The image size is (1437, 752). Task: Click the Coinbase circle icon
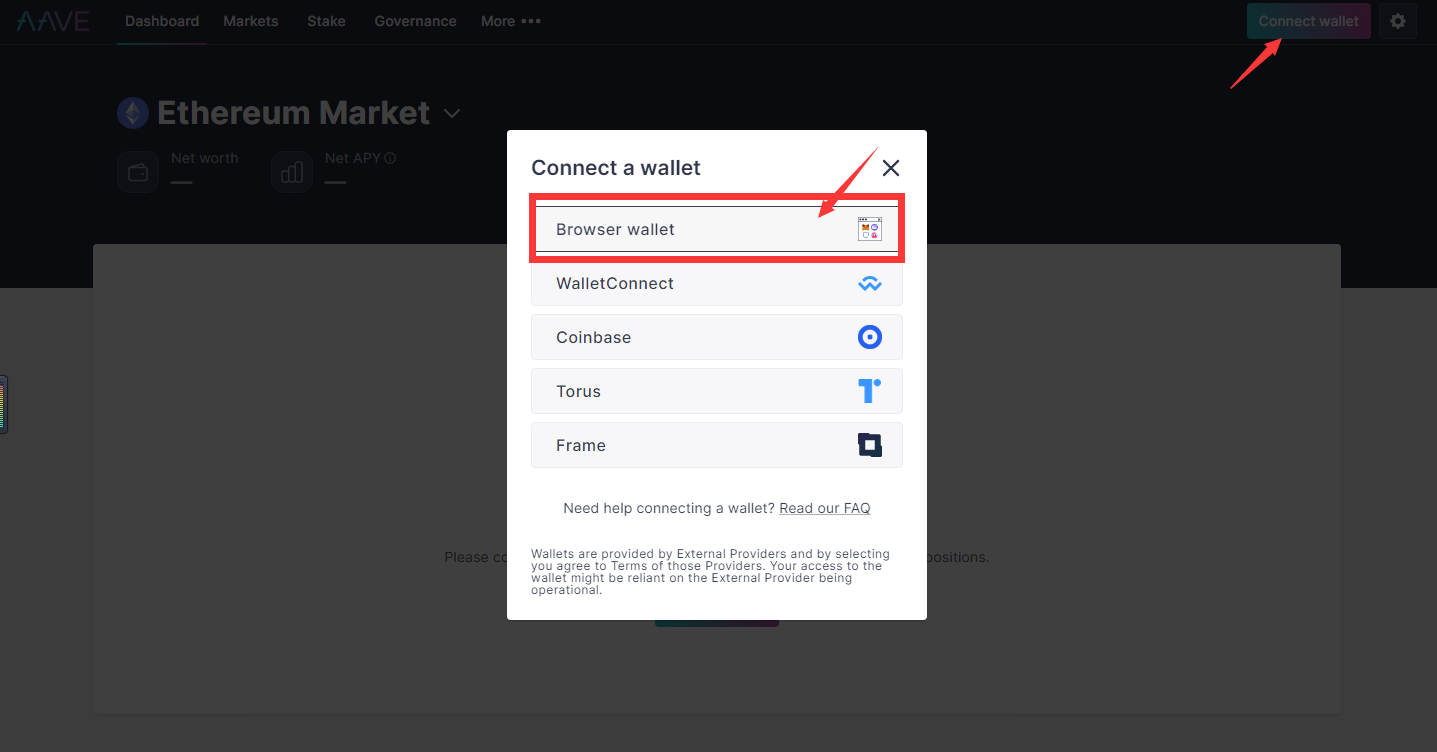click(x=870, y=337)
